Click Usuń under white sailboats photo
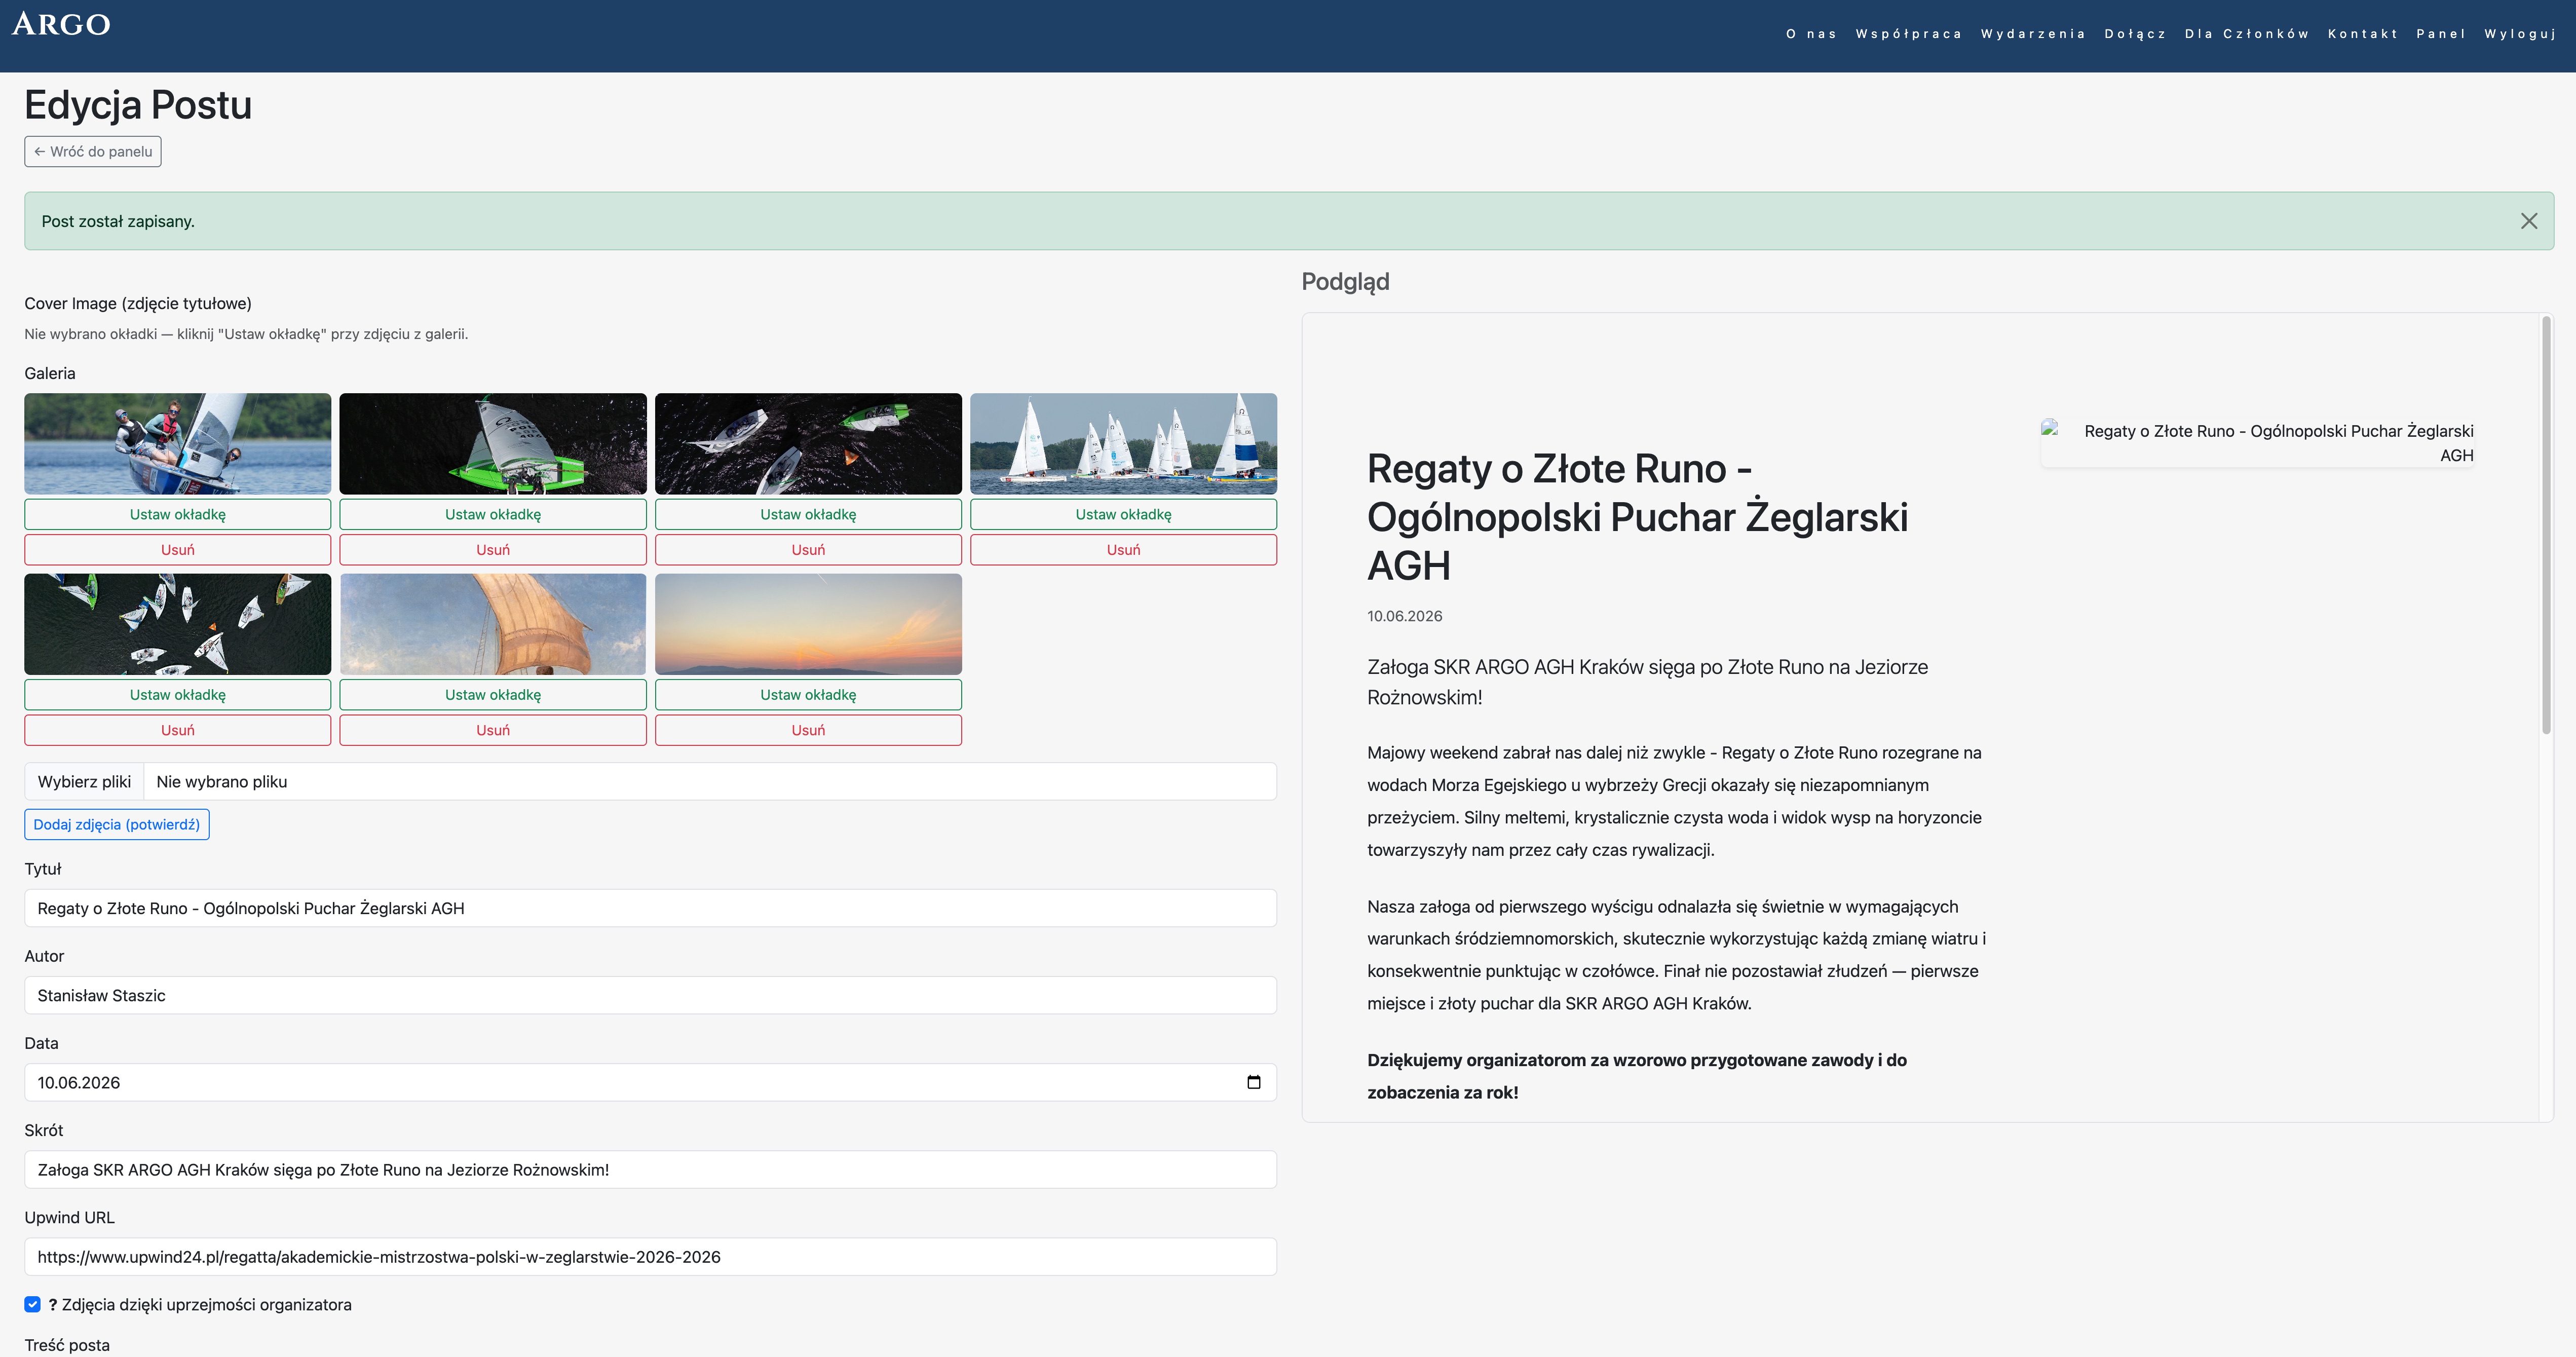The image size is (2576, 1357). [x=1123, y=550]
